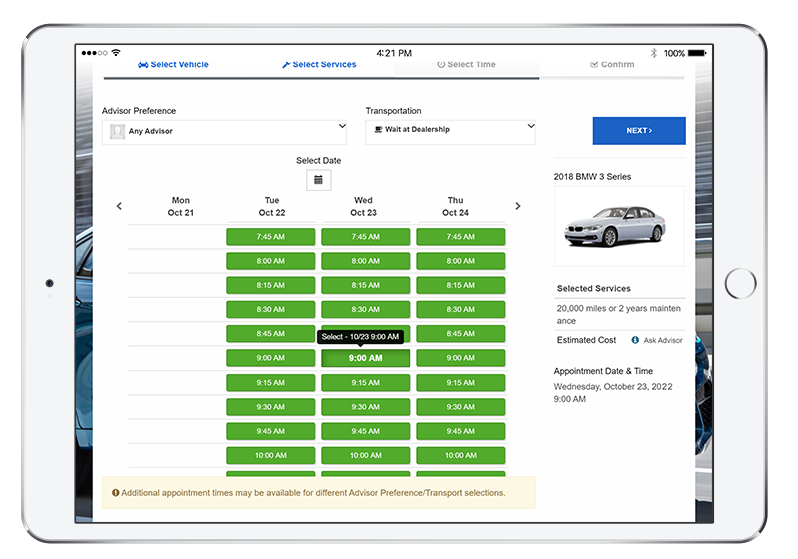Viewport: 798px width, 559px height.
Task: Click the Bluetooth icon in status bar
Action: [654, 53]
